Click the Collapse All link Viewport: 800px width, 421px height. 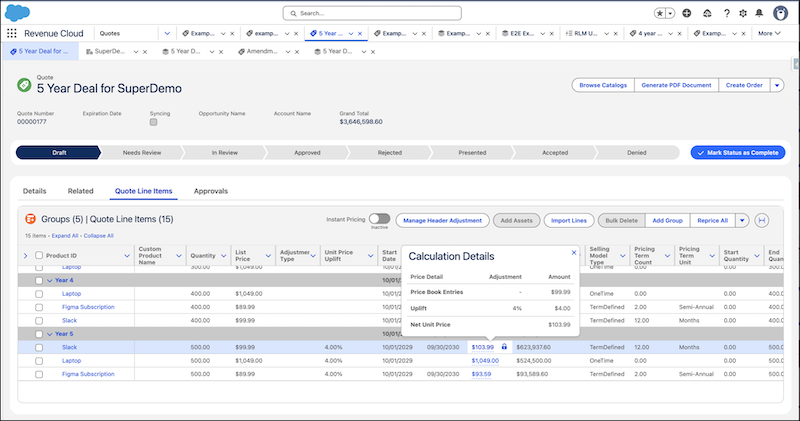tap(98, 236)
